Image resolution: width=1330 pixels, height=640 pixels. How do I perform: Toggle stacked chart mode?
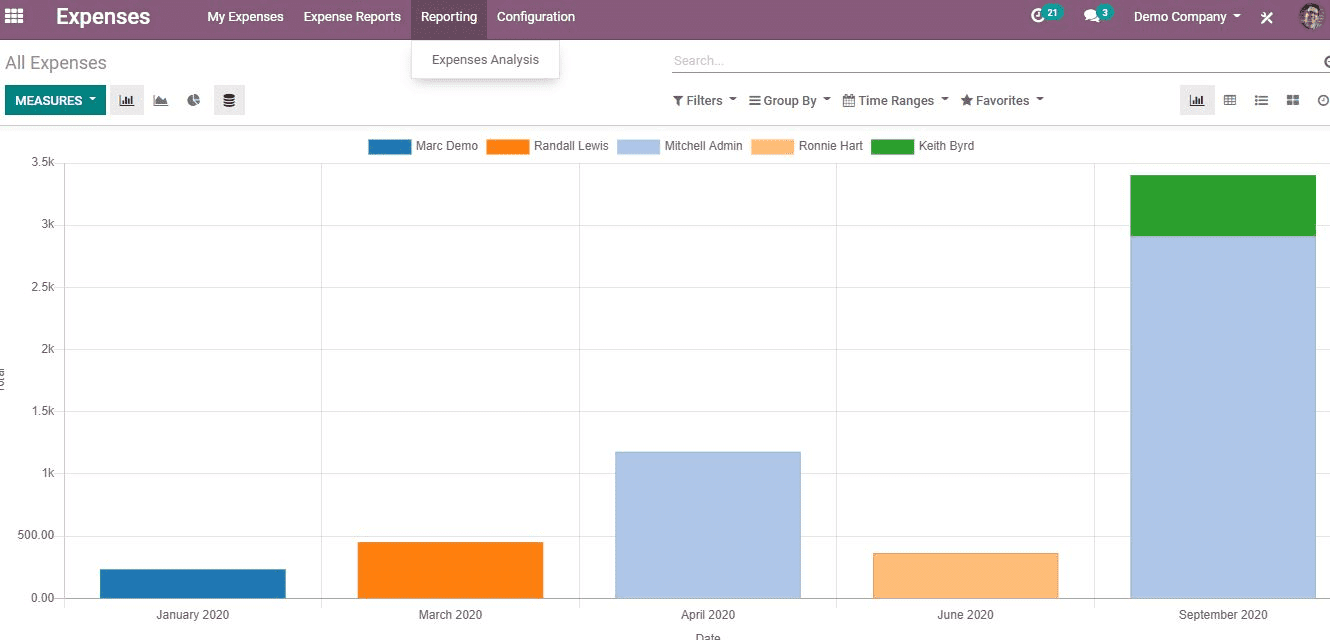tap(229, 100)
